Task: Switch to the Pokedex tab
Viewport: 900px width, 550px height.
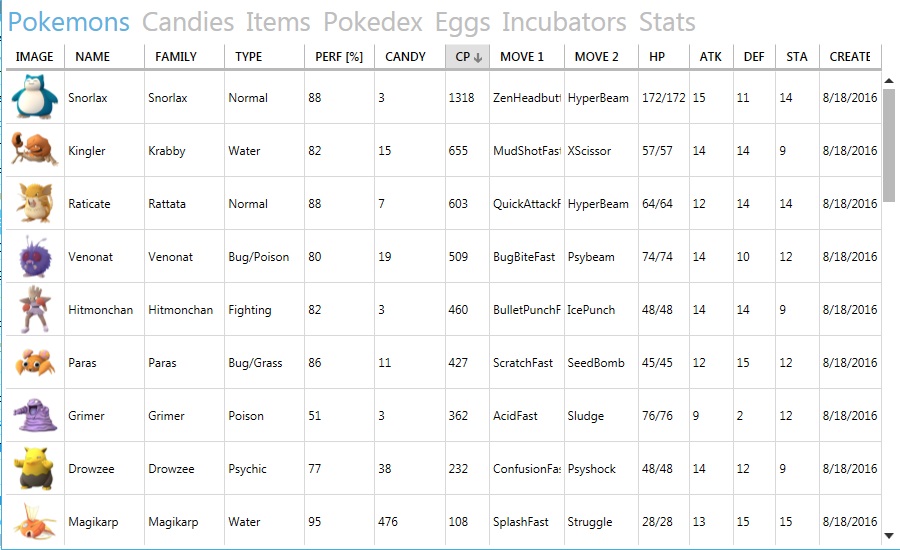Action: 373,22
